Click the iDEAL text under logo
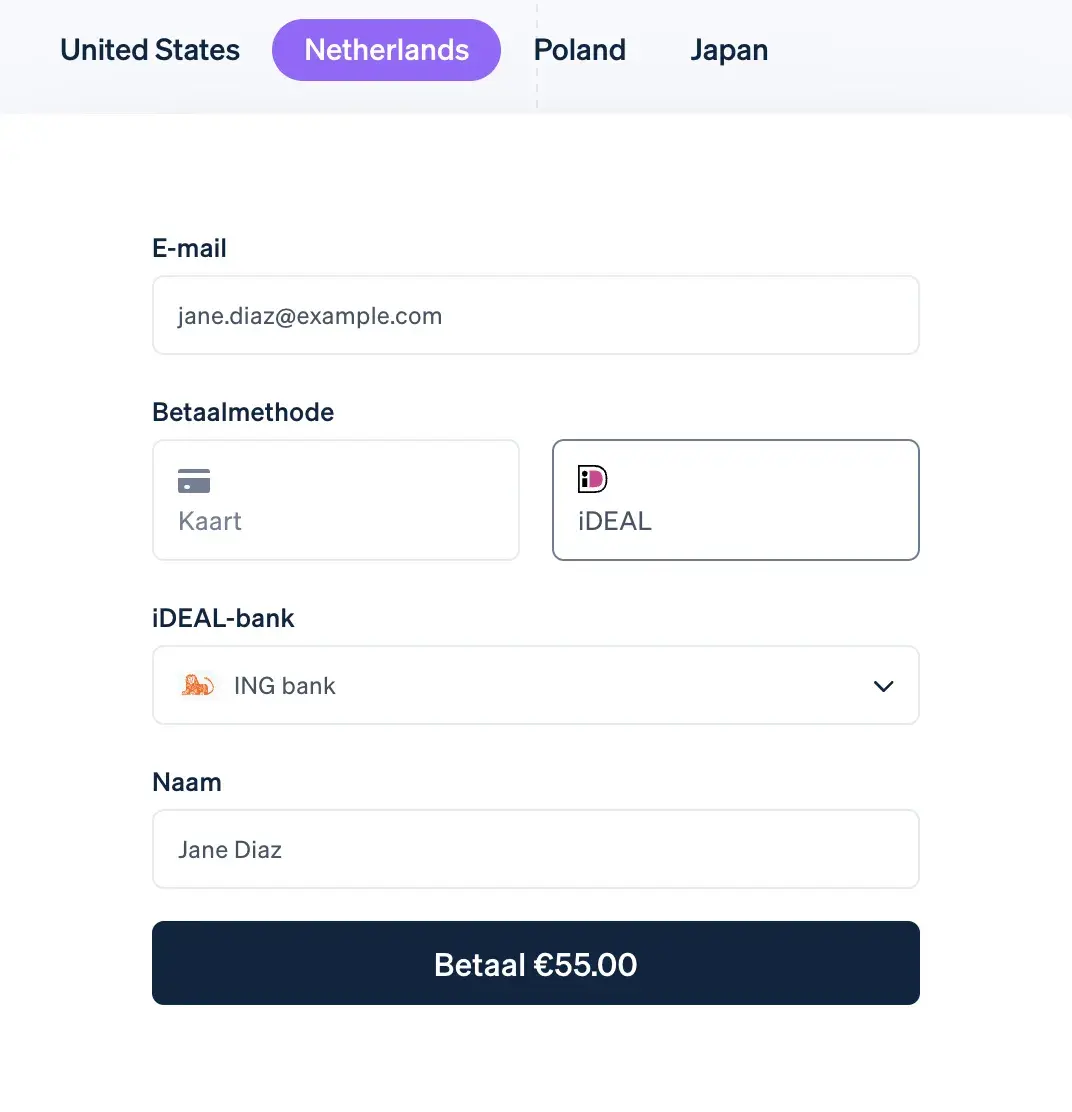Viewport: 1072px width, 1112px height. pyautogui.click(x=615, y=521)
